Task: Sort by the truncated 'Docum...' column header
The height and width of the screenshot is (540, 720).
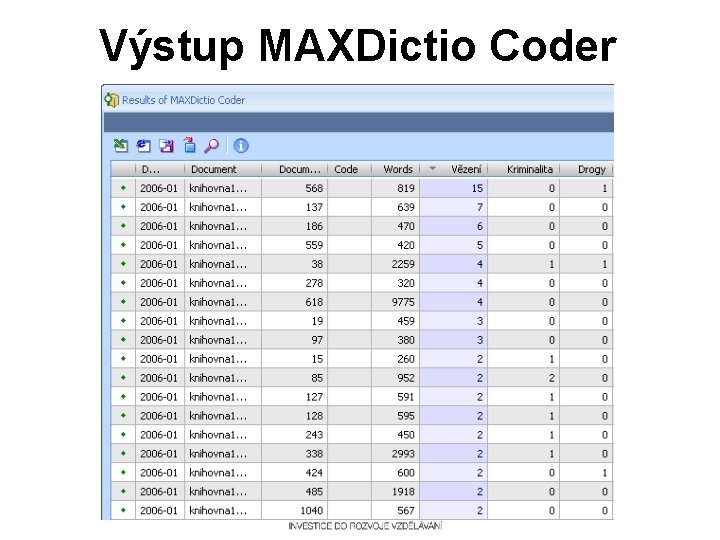Action: pyautogui.click(x=294, y=169)
